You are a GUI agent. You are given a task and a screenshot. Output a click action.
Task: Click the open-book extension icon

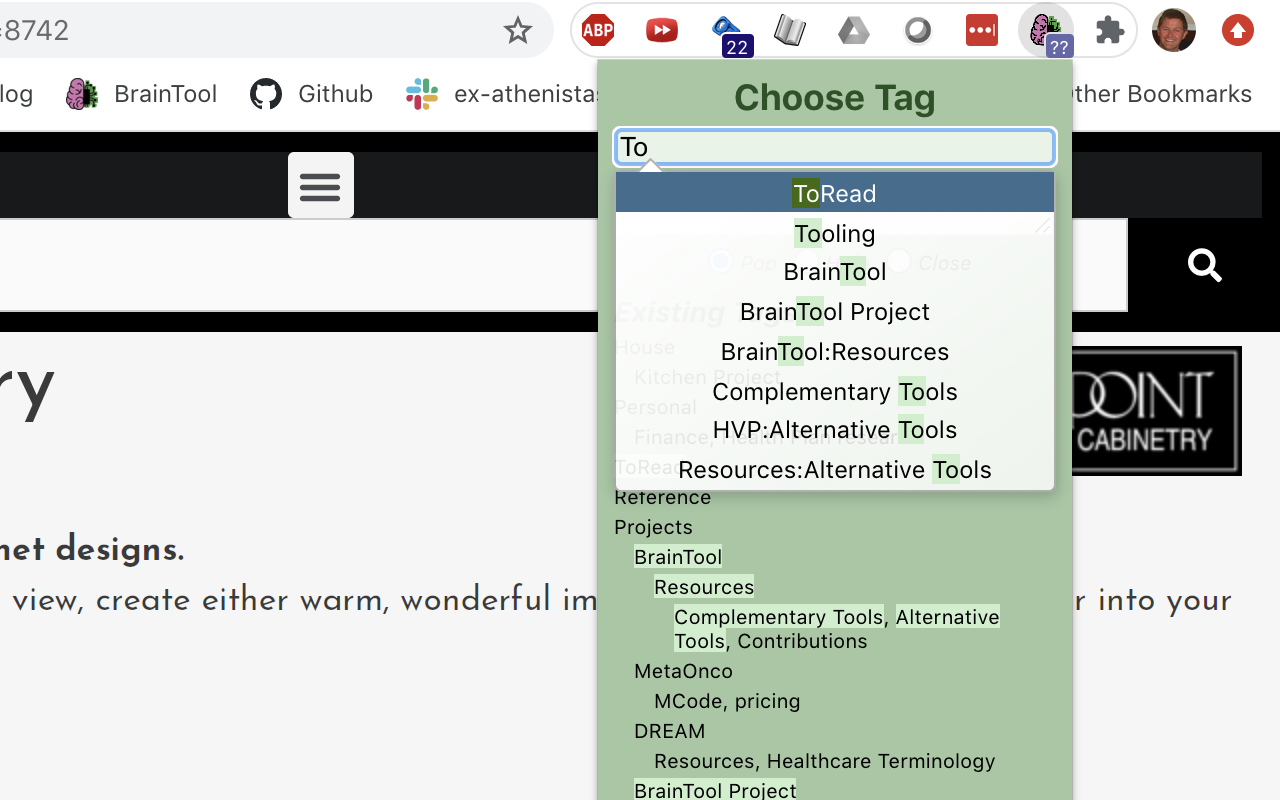tap(789, 31)
